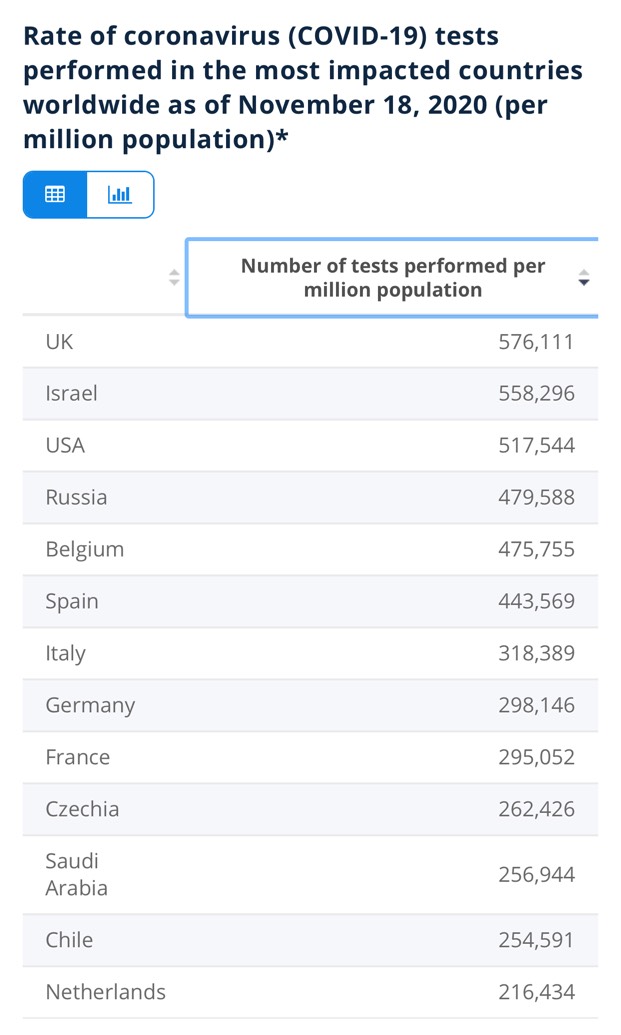Click the USA country name
Image resolution: width=621 pixels, height=1035 pixels.
65,446
